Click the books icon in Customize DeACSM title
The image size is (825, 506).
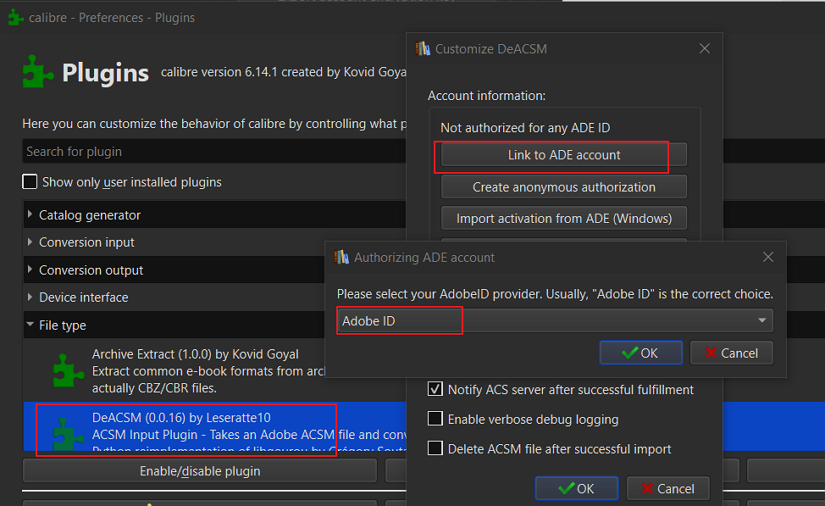click(x=422, y=49)
